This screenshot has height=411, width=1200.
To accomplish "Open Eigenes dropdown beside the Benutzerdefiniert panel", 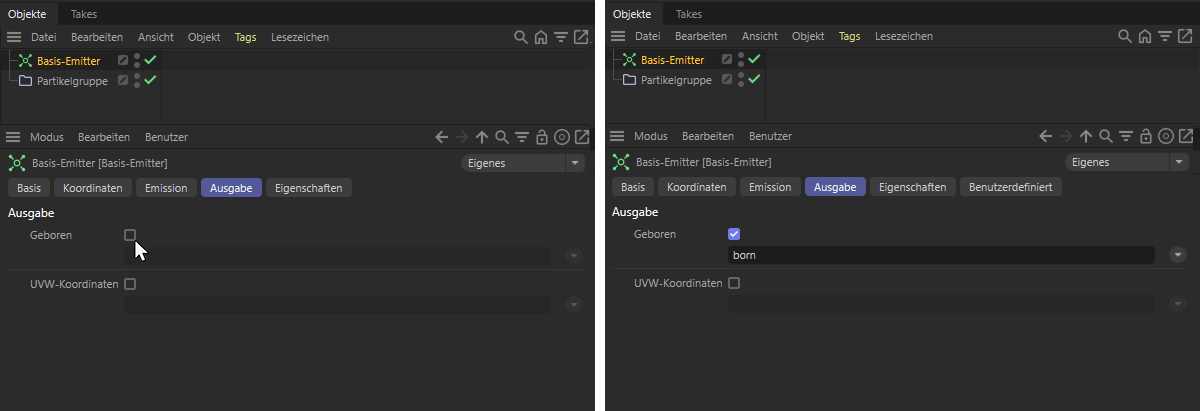I will (x=1127, y=162).
